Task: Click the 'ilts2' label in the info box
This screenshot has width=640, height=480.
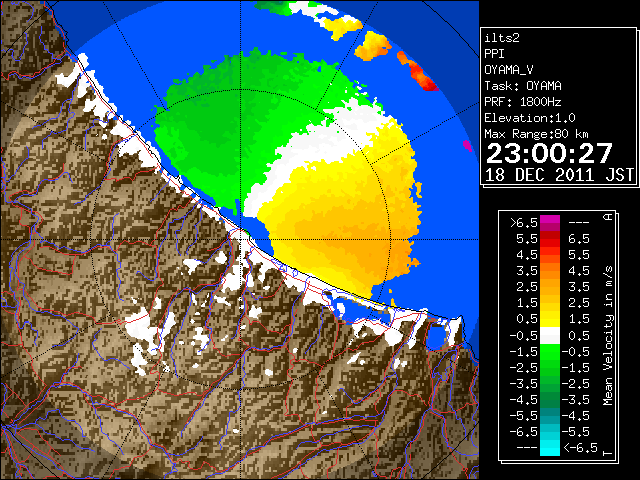Action: pyautogui.click(x=502, y=38)
